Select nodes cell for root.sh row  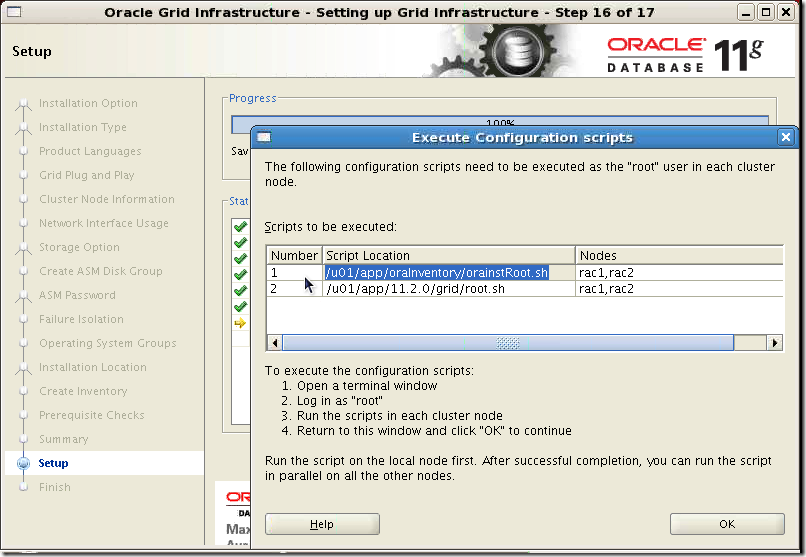680,288
